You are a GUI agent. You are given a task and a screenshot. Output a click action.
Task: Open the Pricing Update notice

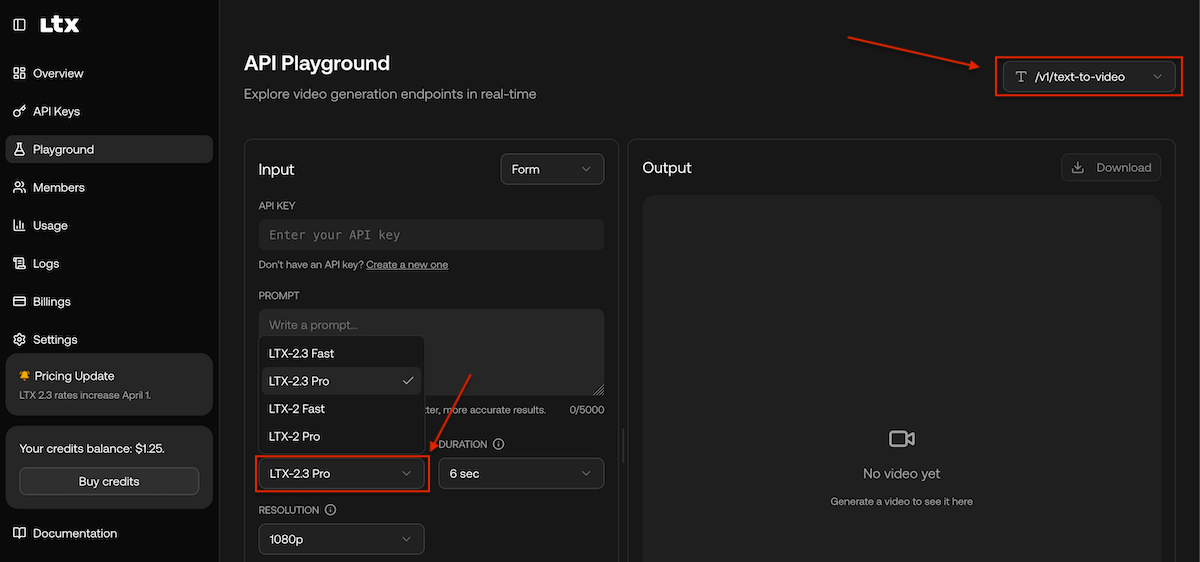click(x=109, y=384)
